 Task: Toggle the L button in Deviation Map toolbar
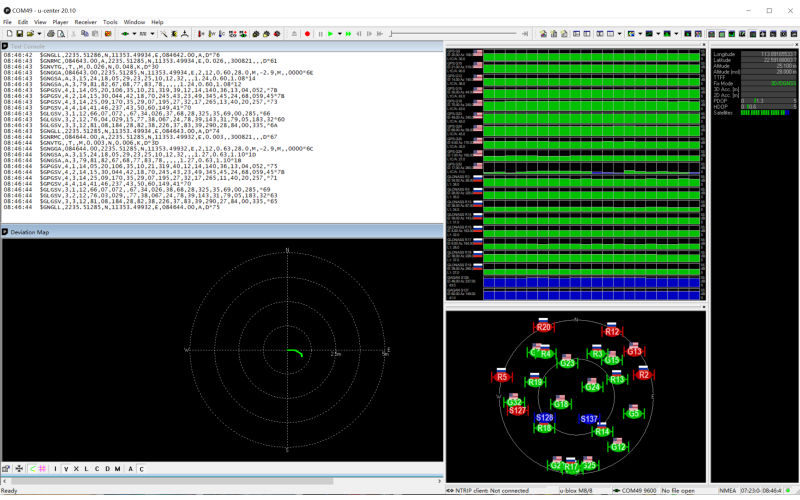tap(86, 468)
